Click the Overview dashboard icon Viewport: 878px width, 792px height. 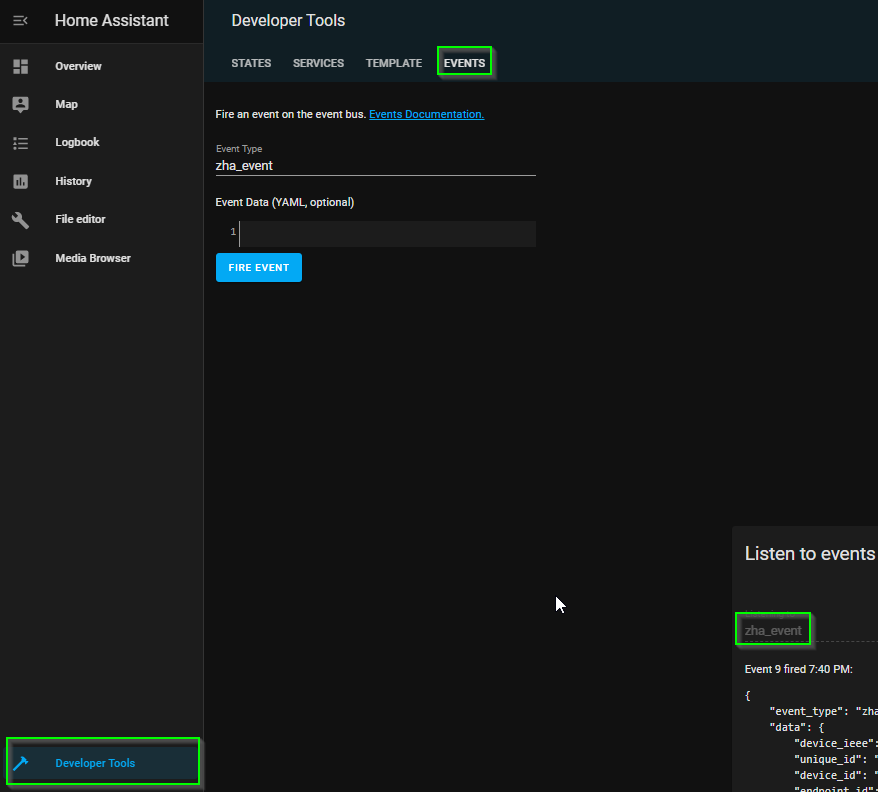(x=21, y=66)
